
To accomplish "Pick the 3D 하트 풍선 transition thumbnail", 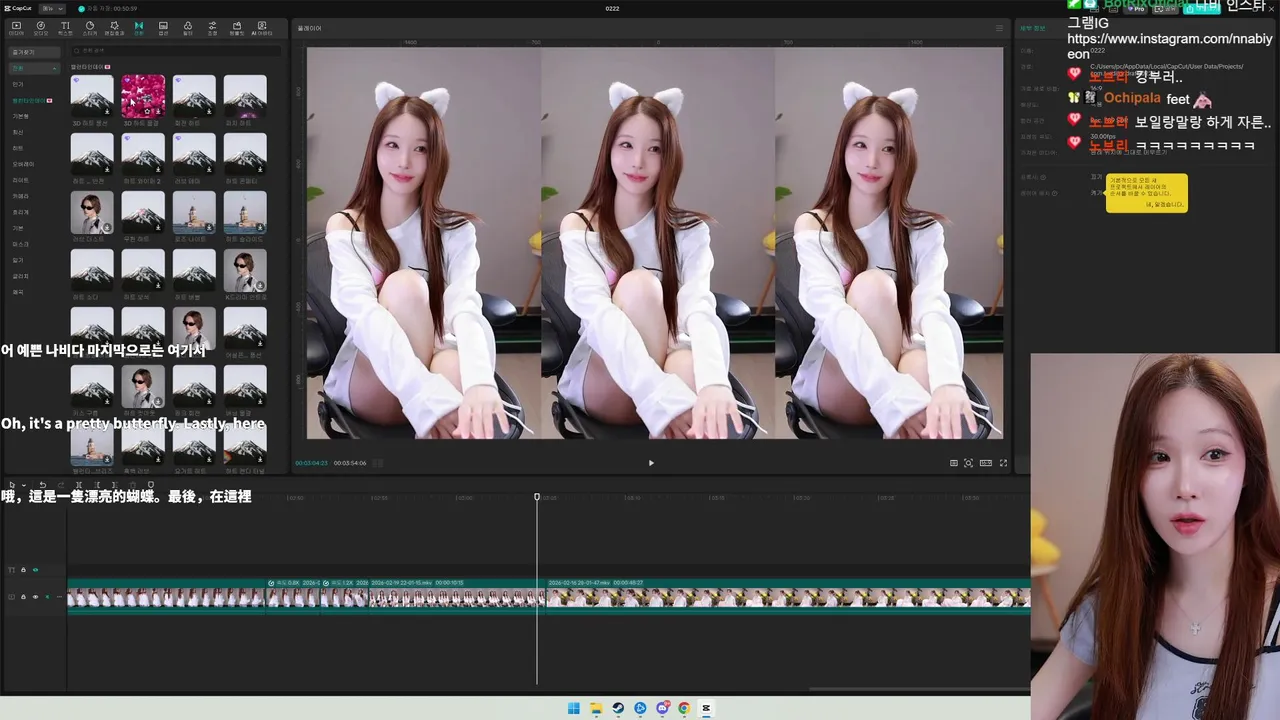I will click(x=92, y=96).
